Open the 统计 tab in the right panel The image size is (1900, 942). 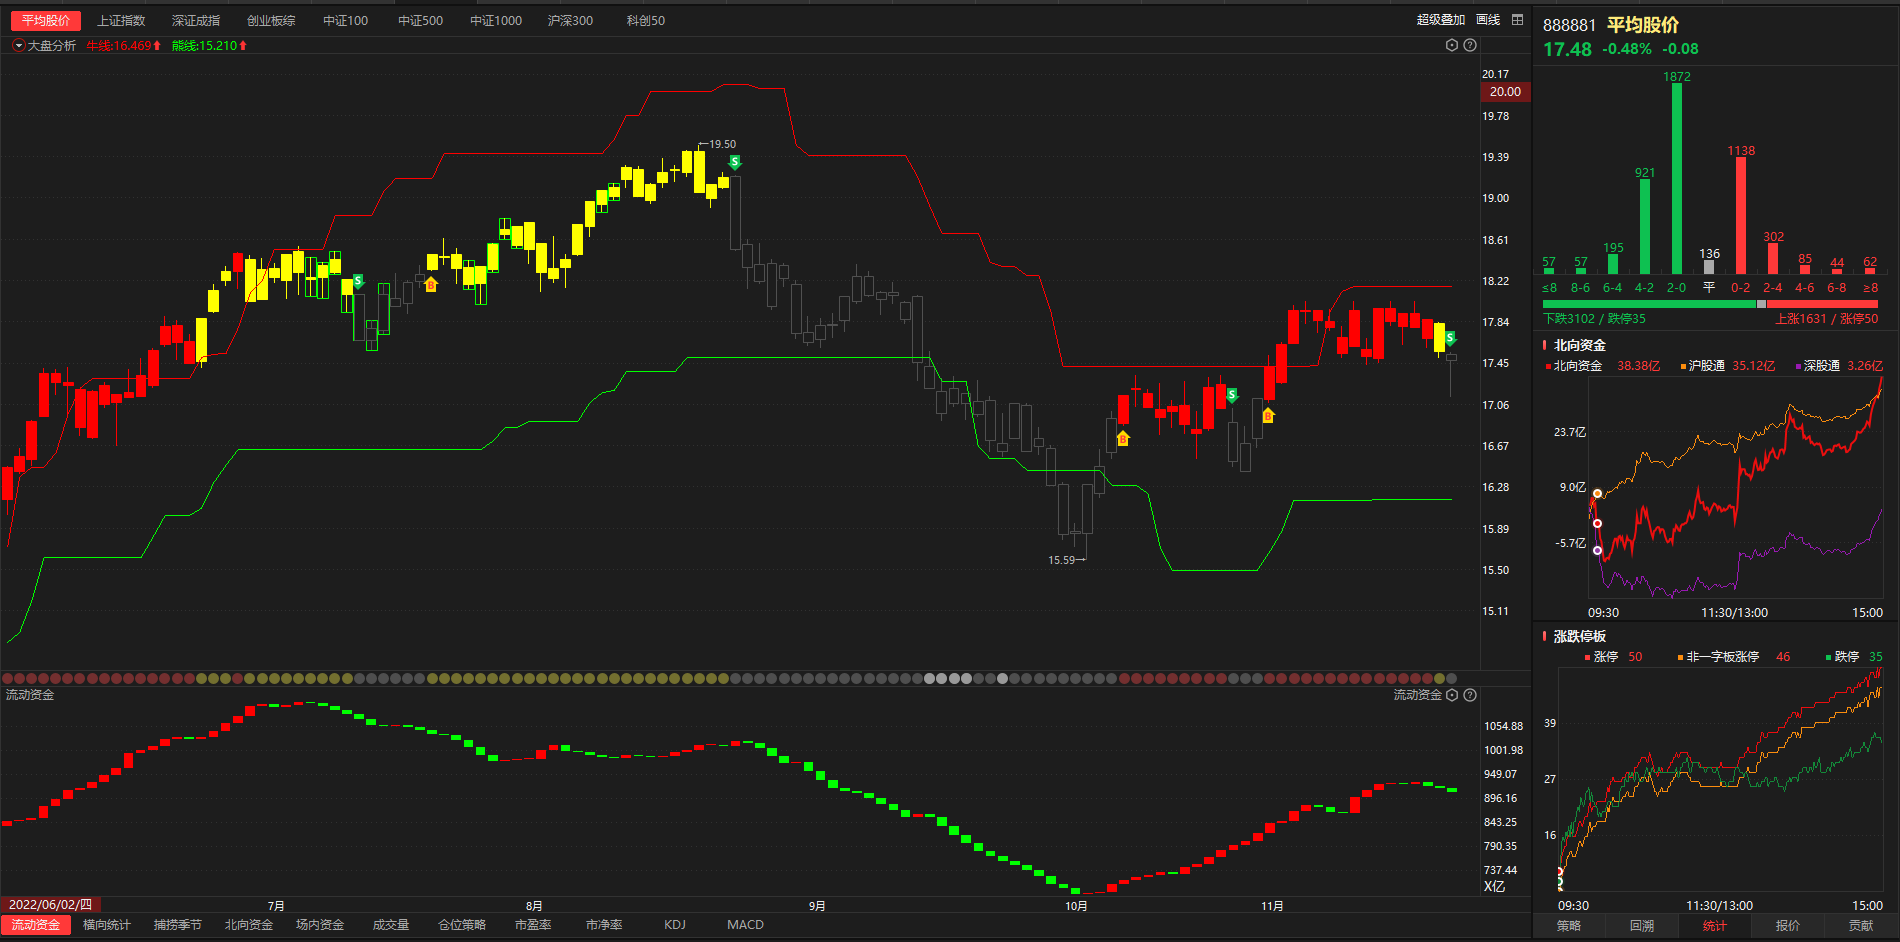(1715, 926)
